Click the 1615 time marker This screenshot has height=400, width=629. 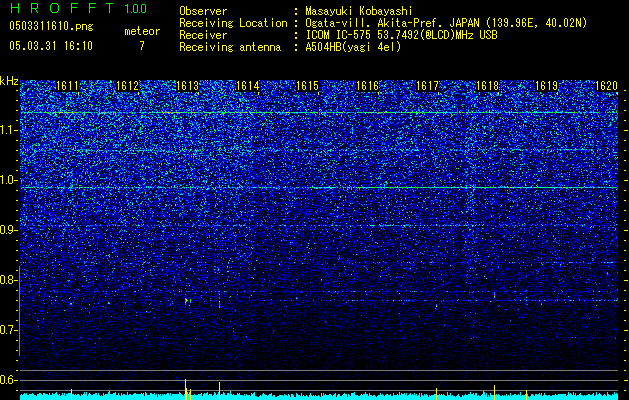[307, 86]
